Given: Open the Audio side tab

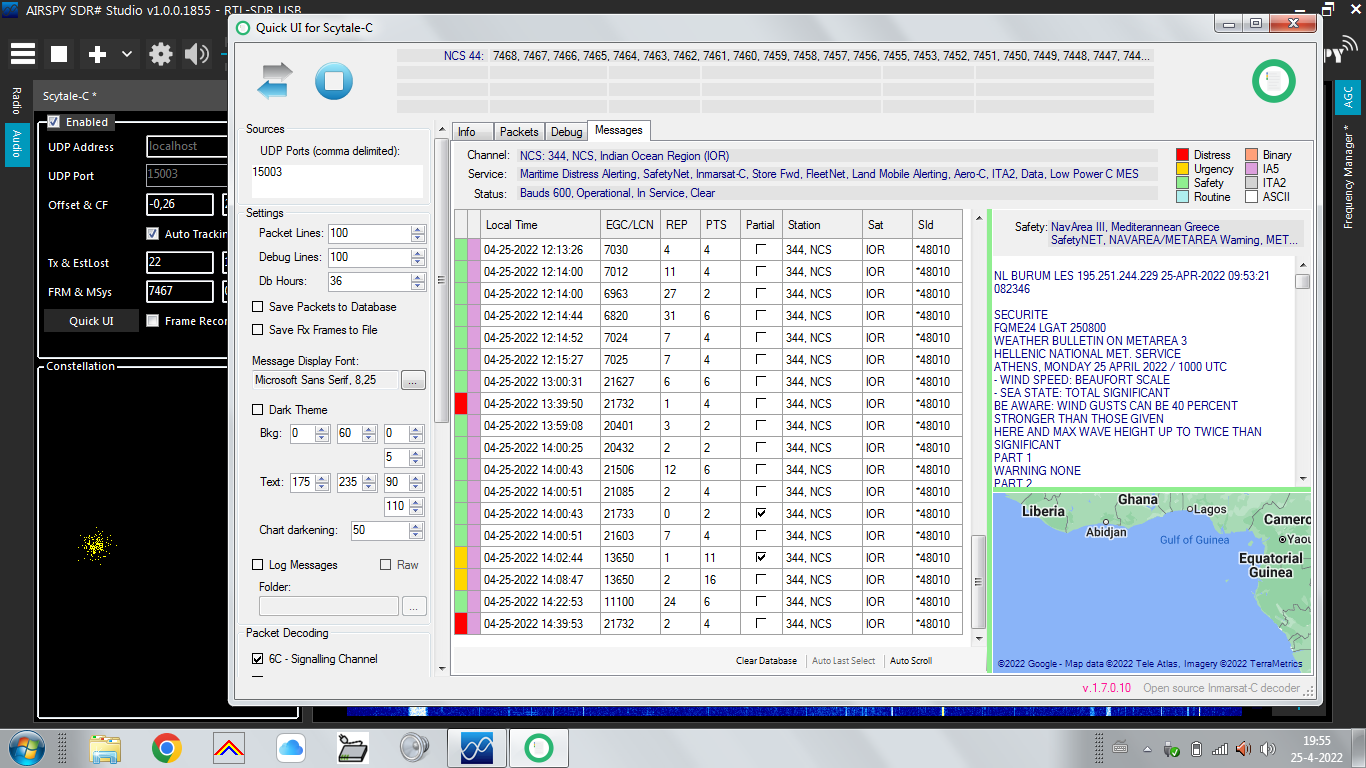Looking at the screenshot, I should (17, 145).
